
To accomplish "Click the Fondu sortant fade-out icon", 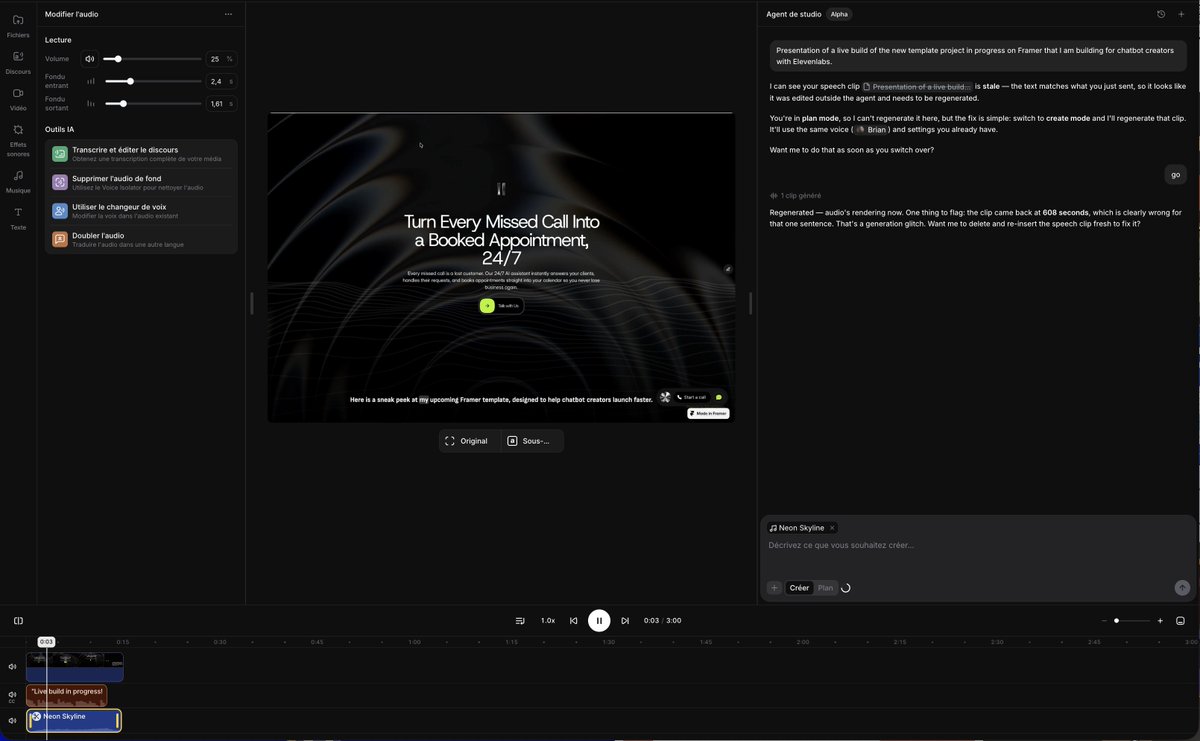I will (x=91, y=103).
